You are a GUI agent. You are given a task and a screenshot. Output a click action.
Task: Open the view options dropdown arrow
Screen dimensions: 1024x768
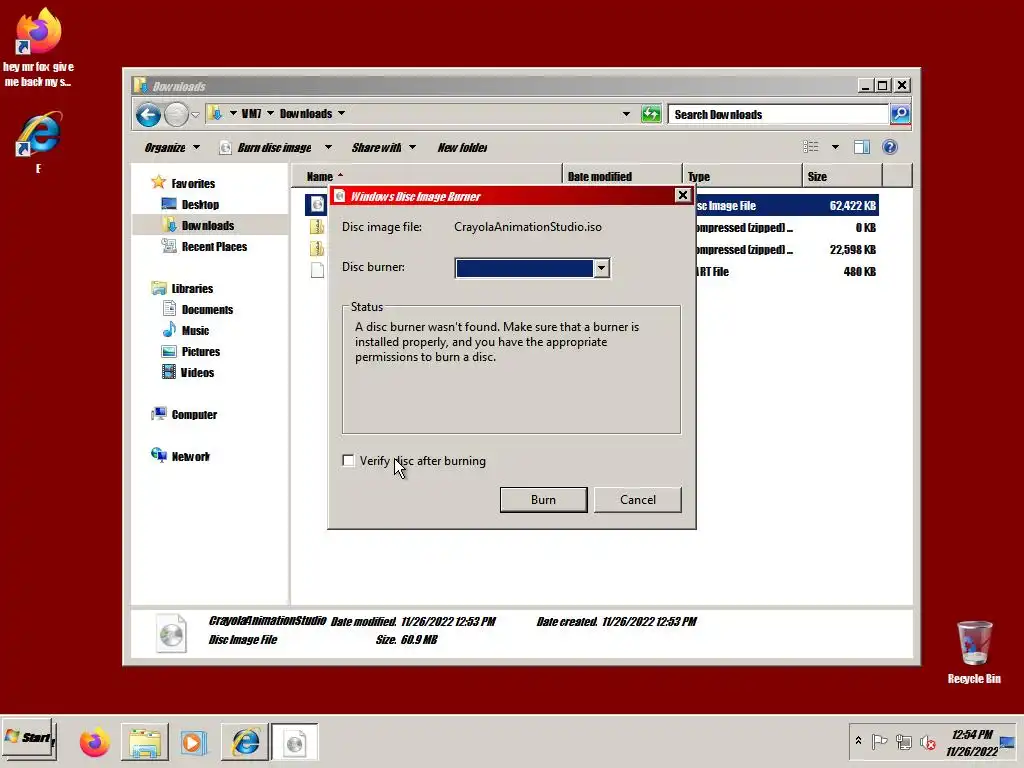click(835, 147)
